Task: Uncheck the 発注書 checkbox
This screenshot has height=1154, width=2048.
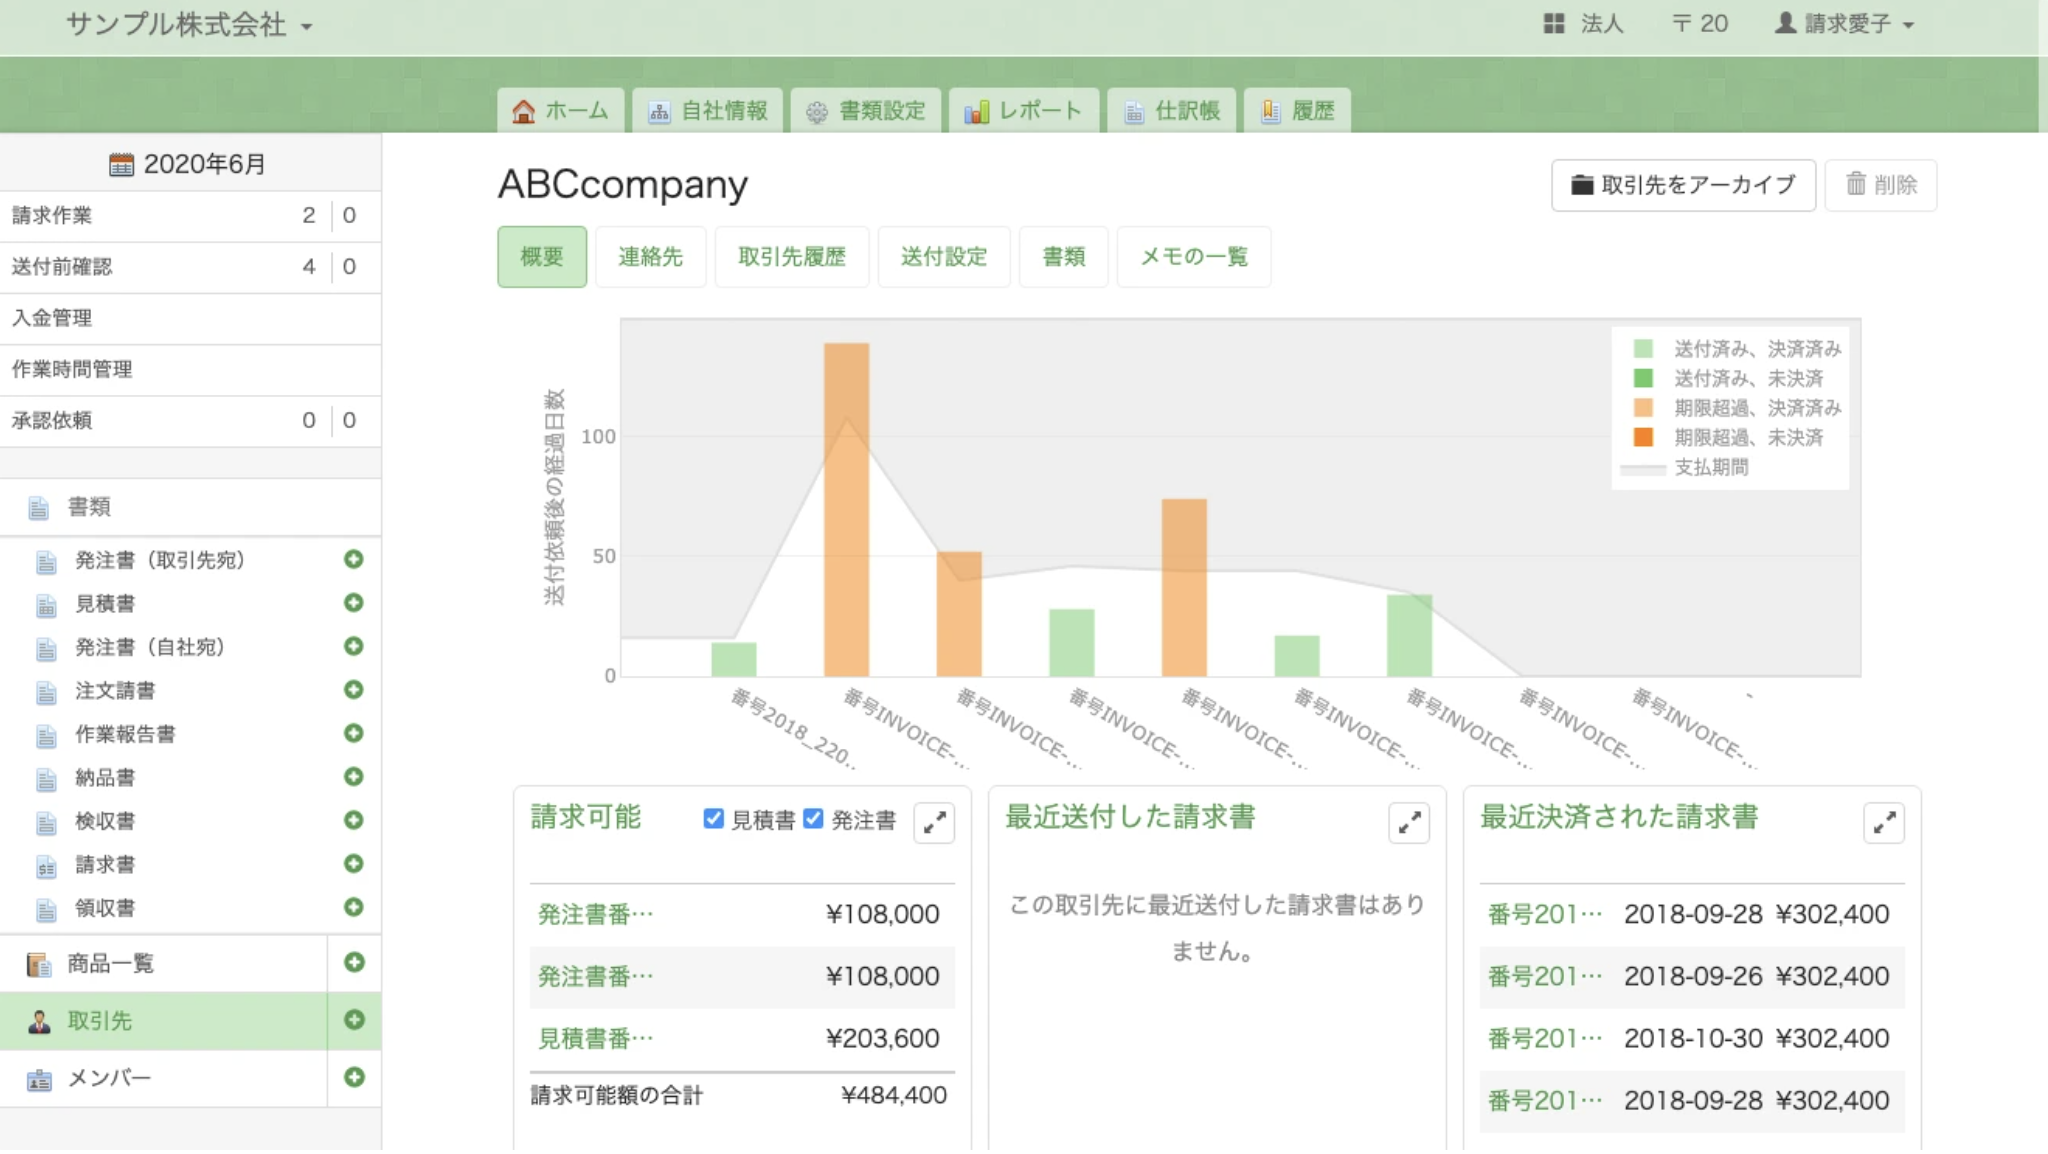Action: pos(813,819)
